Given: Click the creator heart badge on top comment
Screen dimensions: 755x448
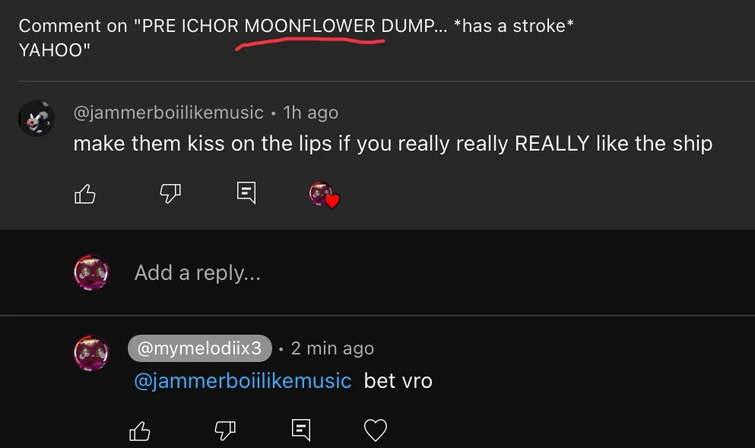Looking at the screenshot, I should (x=322, y=195).
